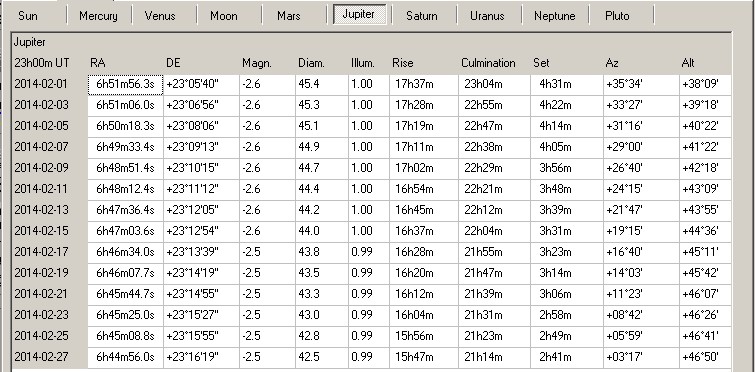Open the Mars tab
Viewport: 755px width, 372px height.
[289, 15]
